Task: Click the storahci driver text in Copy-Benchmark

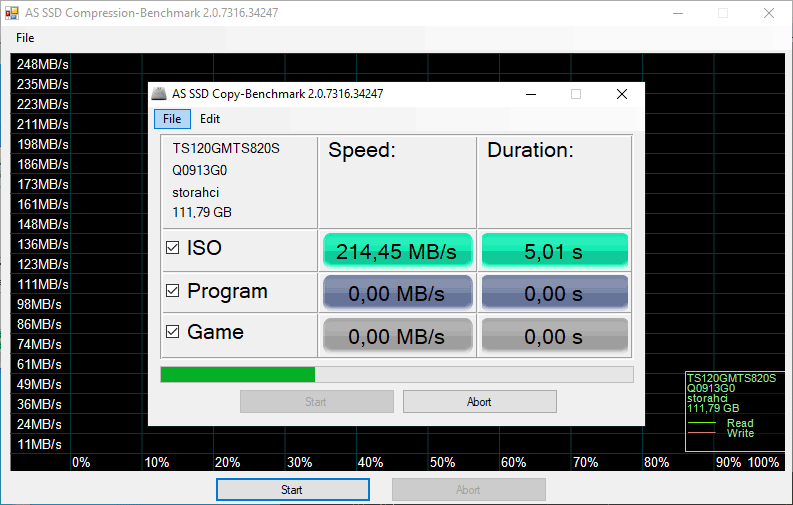Action: tap(196, 193)
